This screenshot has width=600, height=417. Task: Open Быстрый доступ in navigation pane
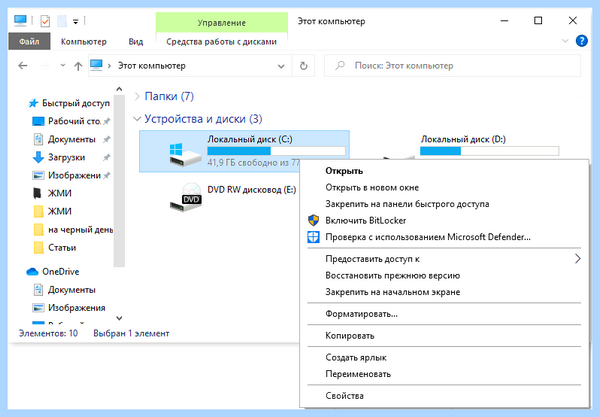tap(76, 103)
